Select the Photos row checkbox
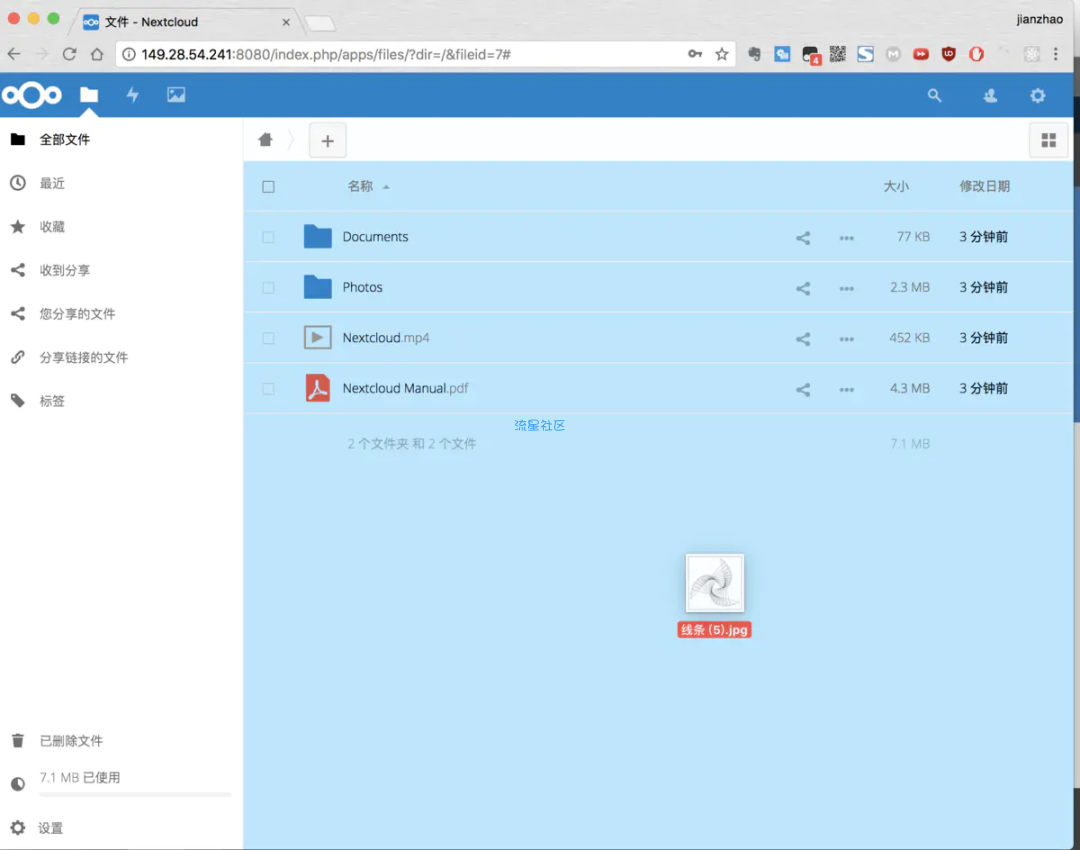1080x850 pixels. point(269,288)
